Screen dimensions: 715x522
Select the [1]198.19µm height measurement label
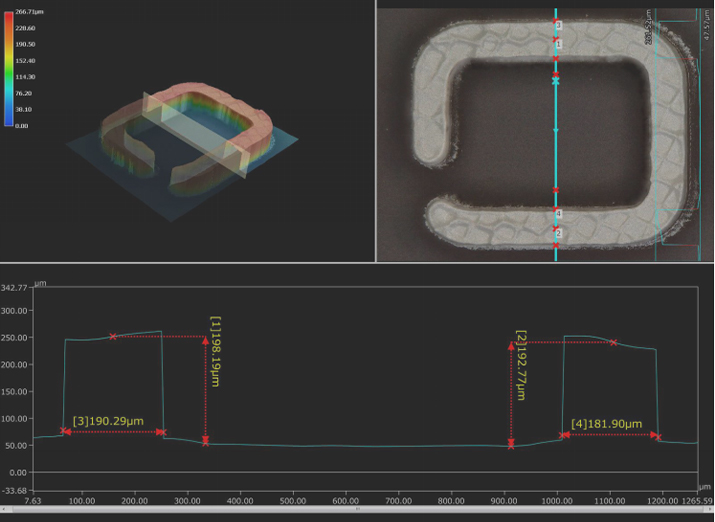[215, 352]
